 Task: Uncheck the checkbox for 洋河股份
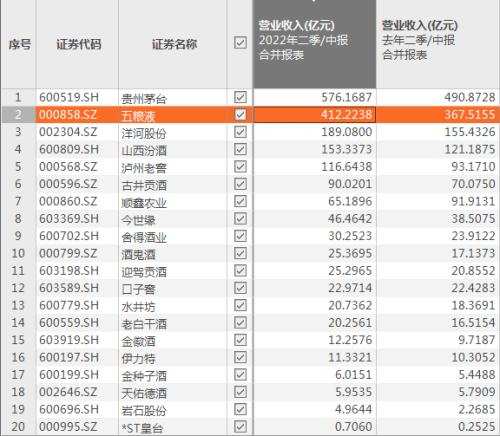point(240,132)
